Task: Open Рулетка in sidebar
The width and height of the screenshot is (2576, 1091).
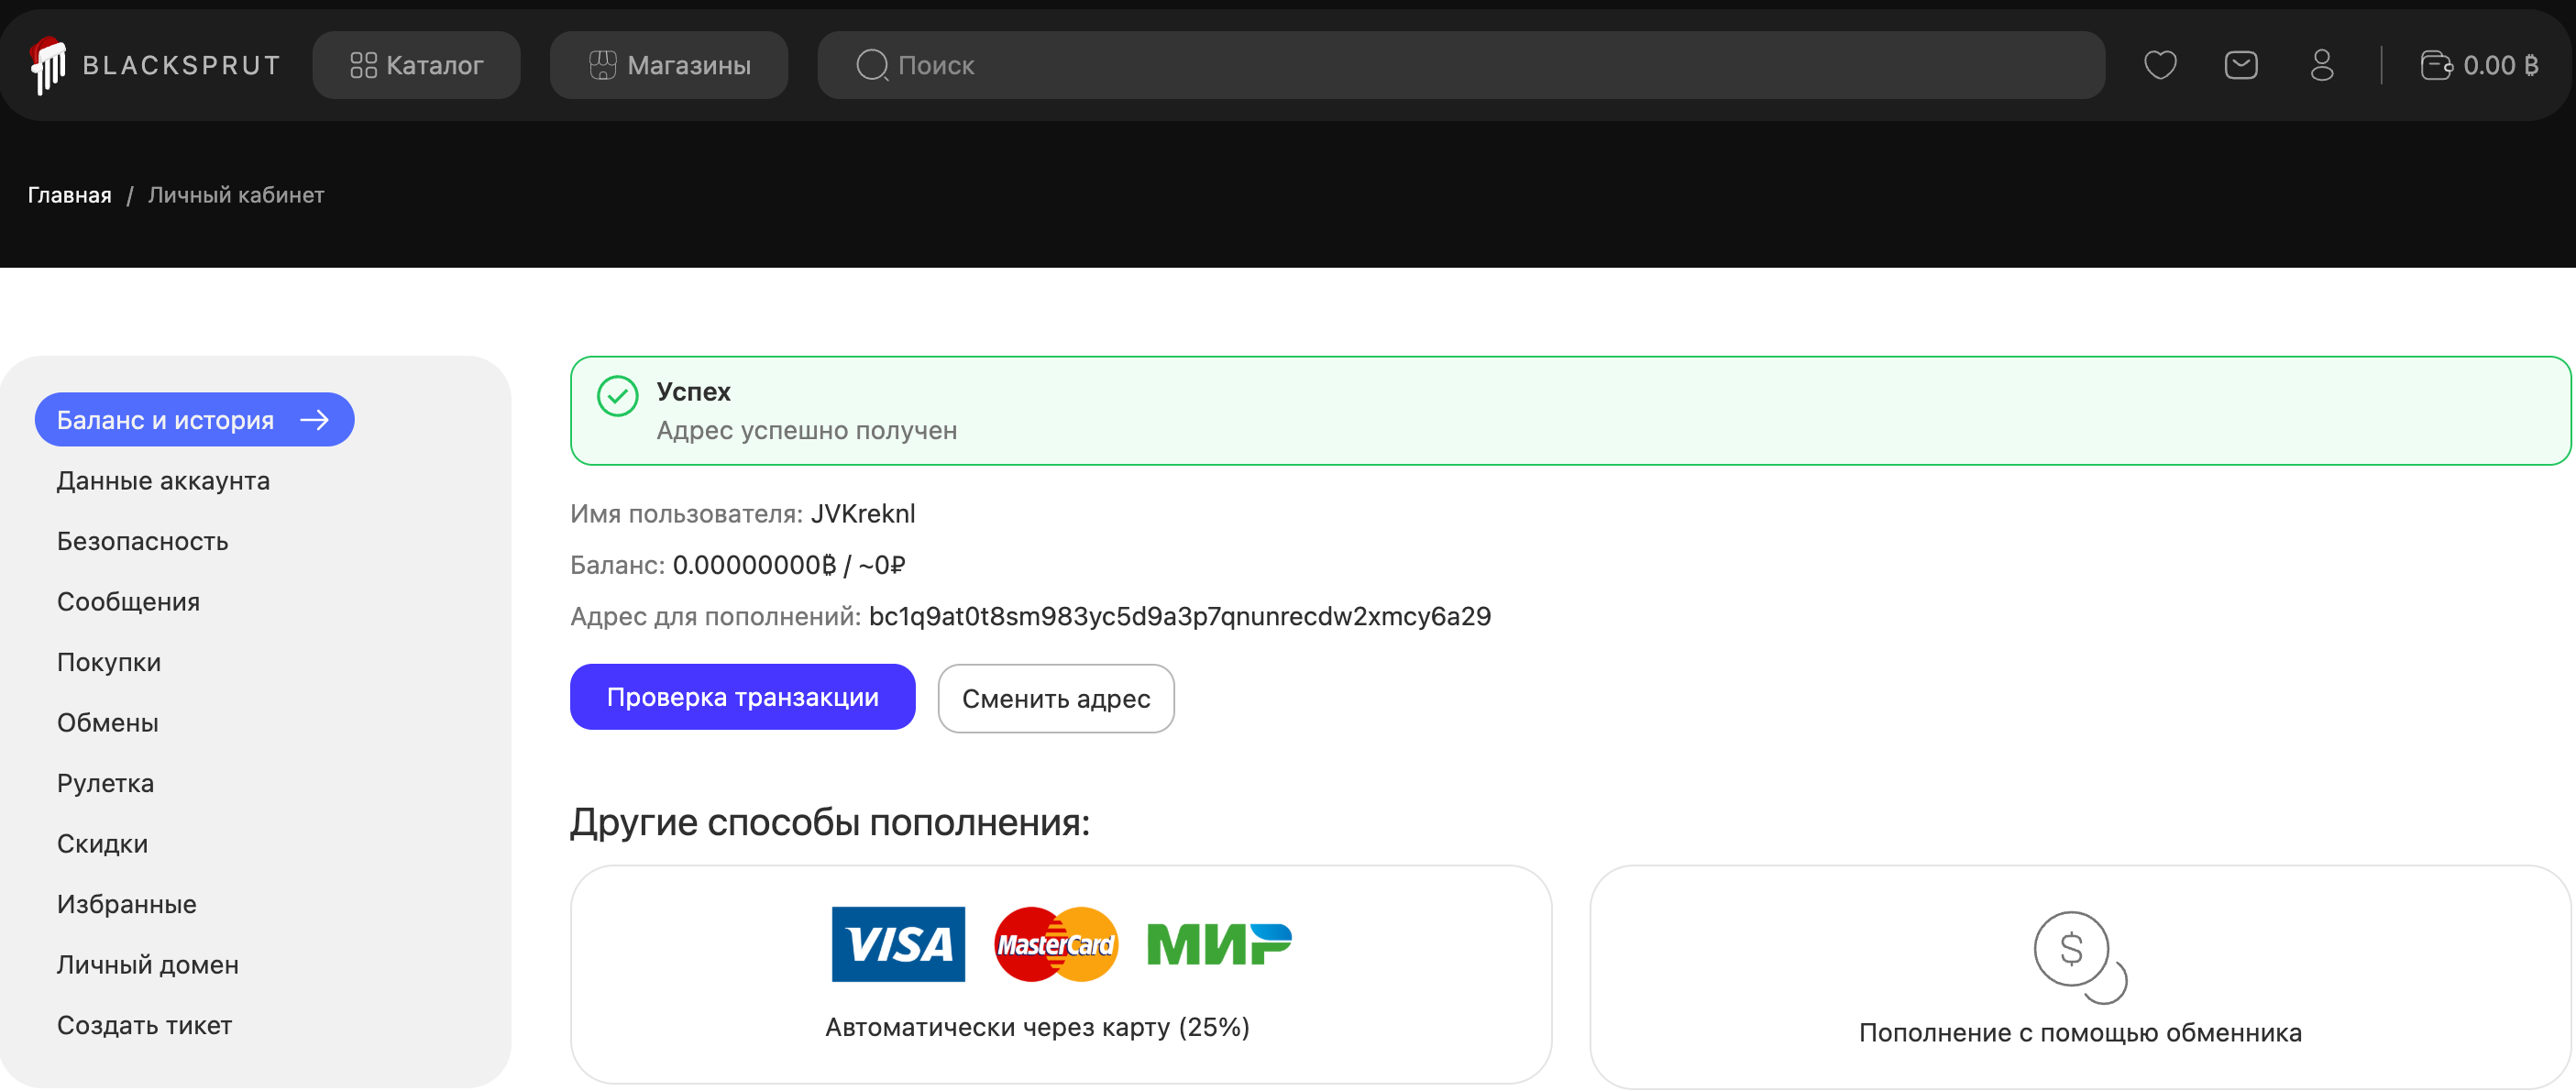Action: (x=105, y=783)
